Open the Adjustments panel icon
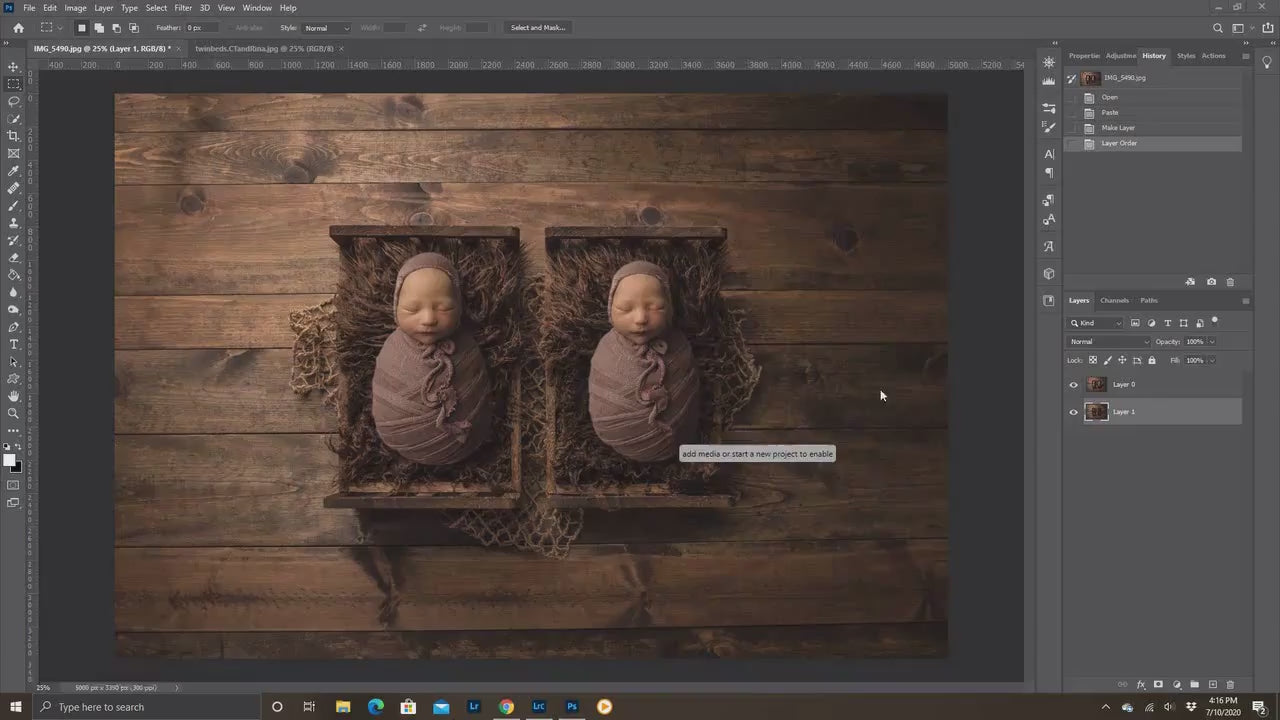The width and height of the screenshot is (1280, 720). (x=1119, y=55)
